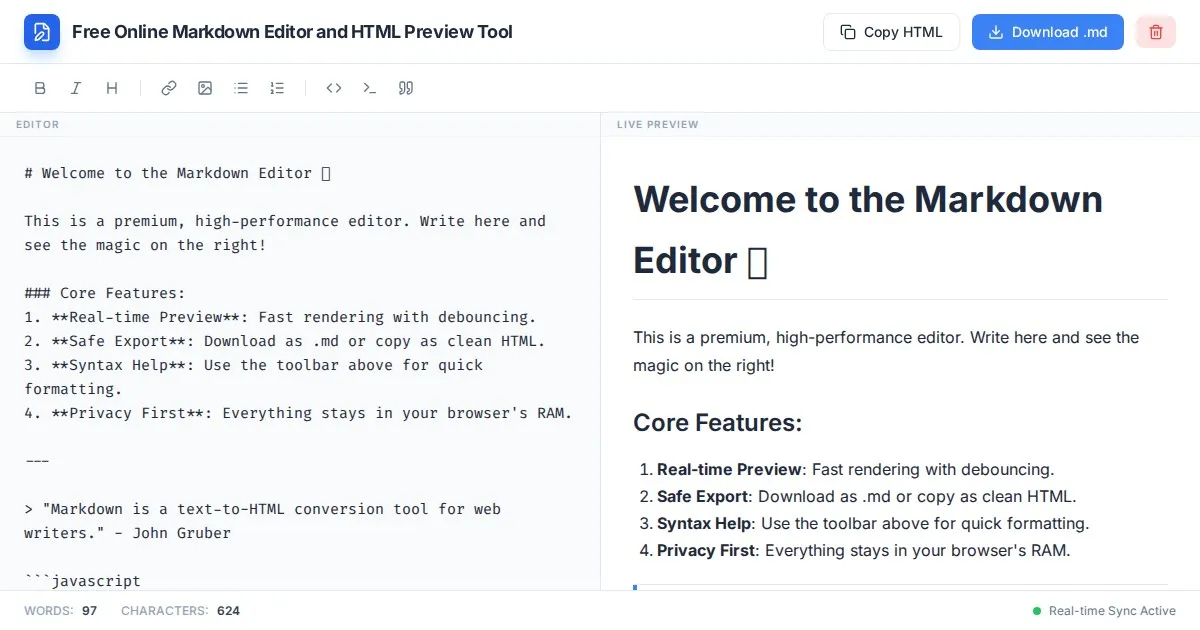Screen dimensions: 1200x630
Task: Insert a hyperlink using the link icon
Action: point(169,88)
